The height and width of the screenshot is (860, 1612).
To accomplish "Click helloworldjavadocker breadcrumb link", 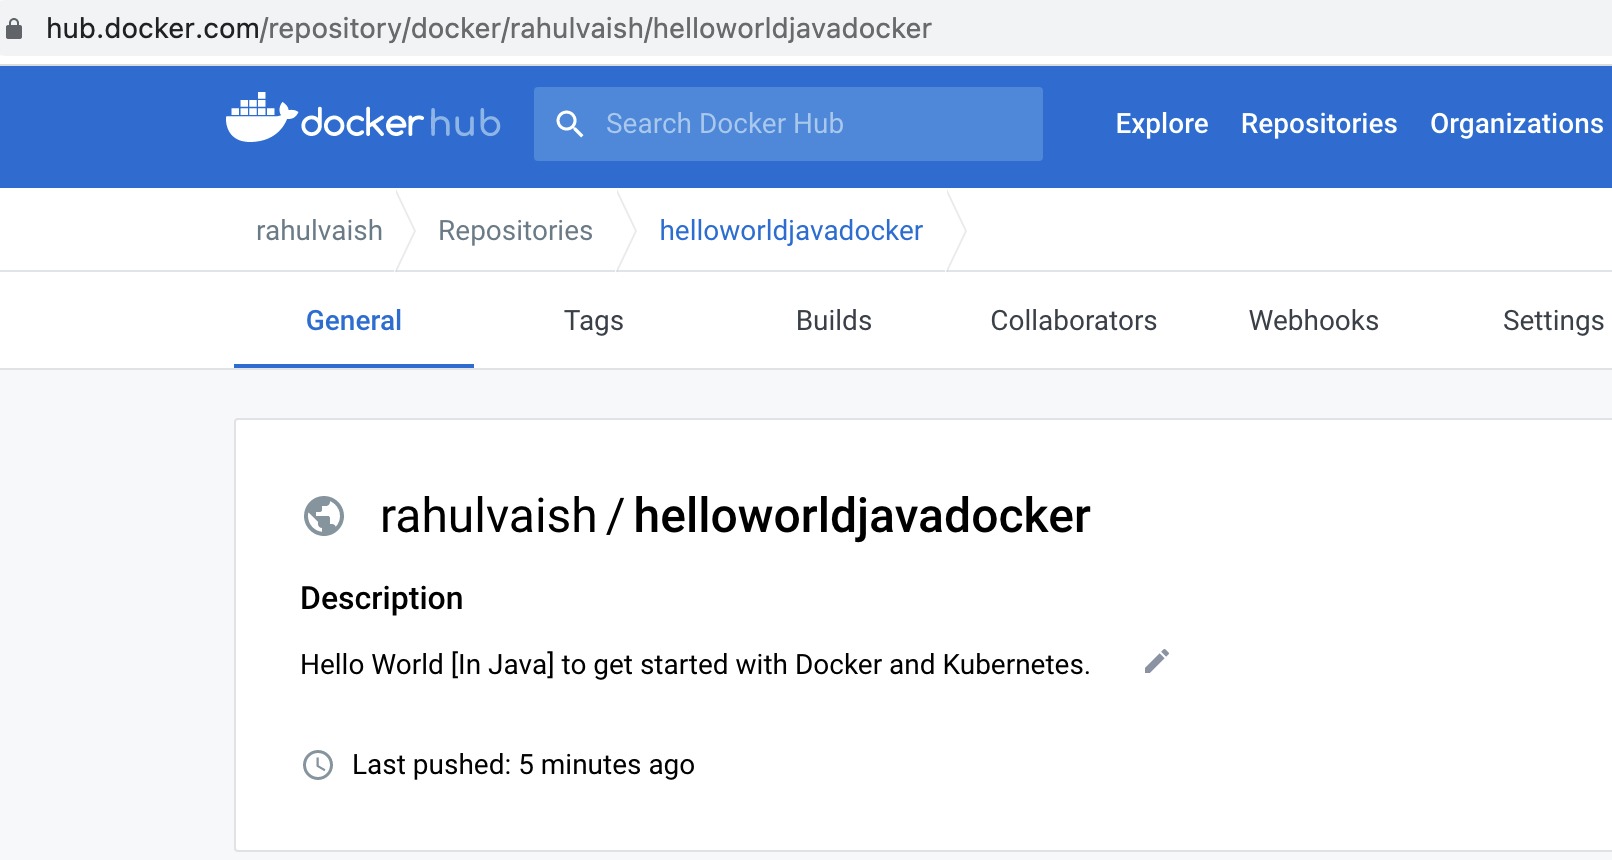I will (791, 231).
